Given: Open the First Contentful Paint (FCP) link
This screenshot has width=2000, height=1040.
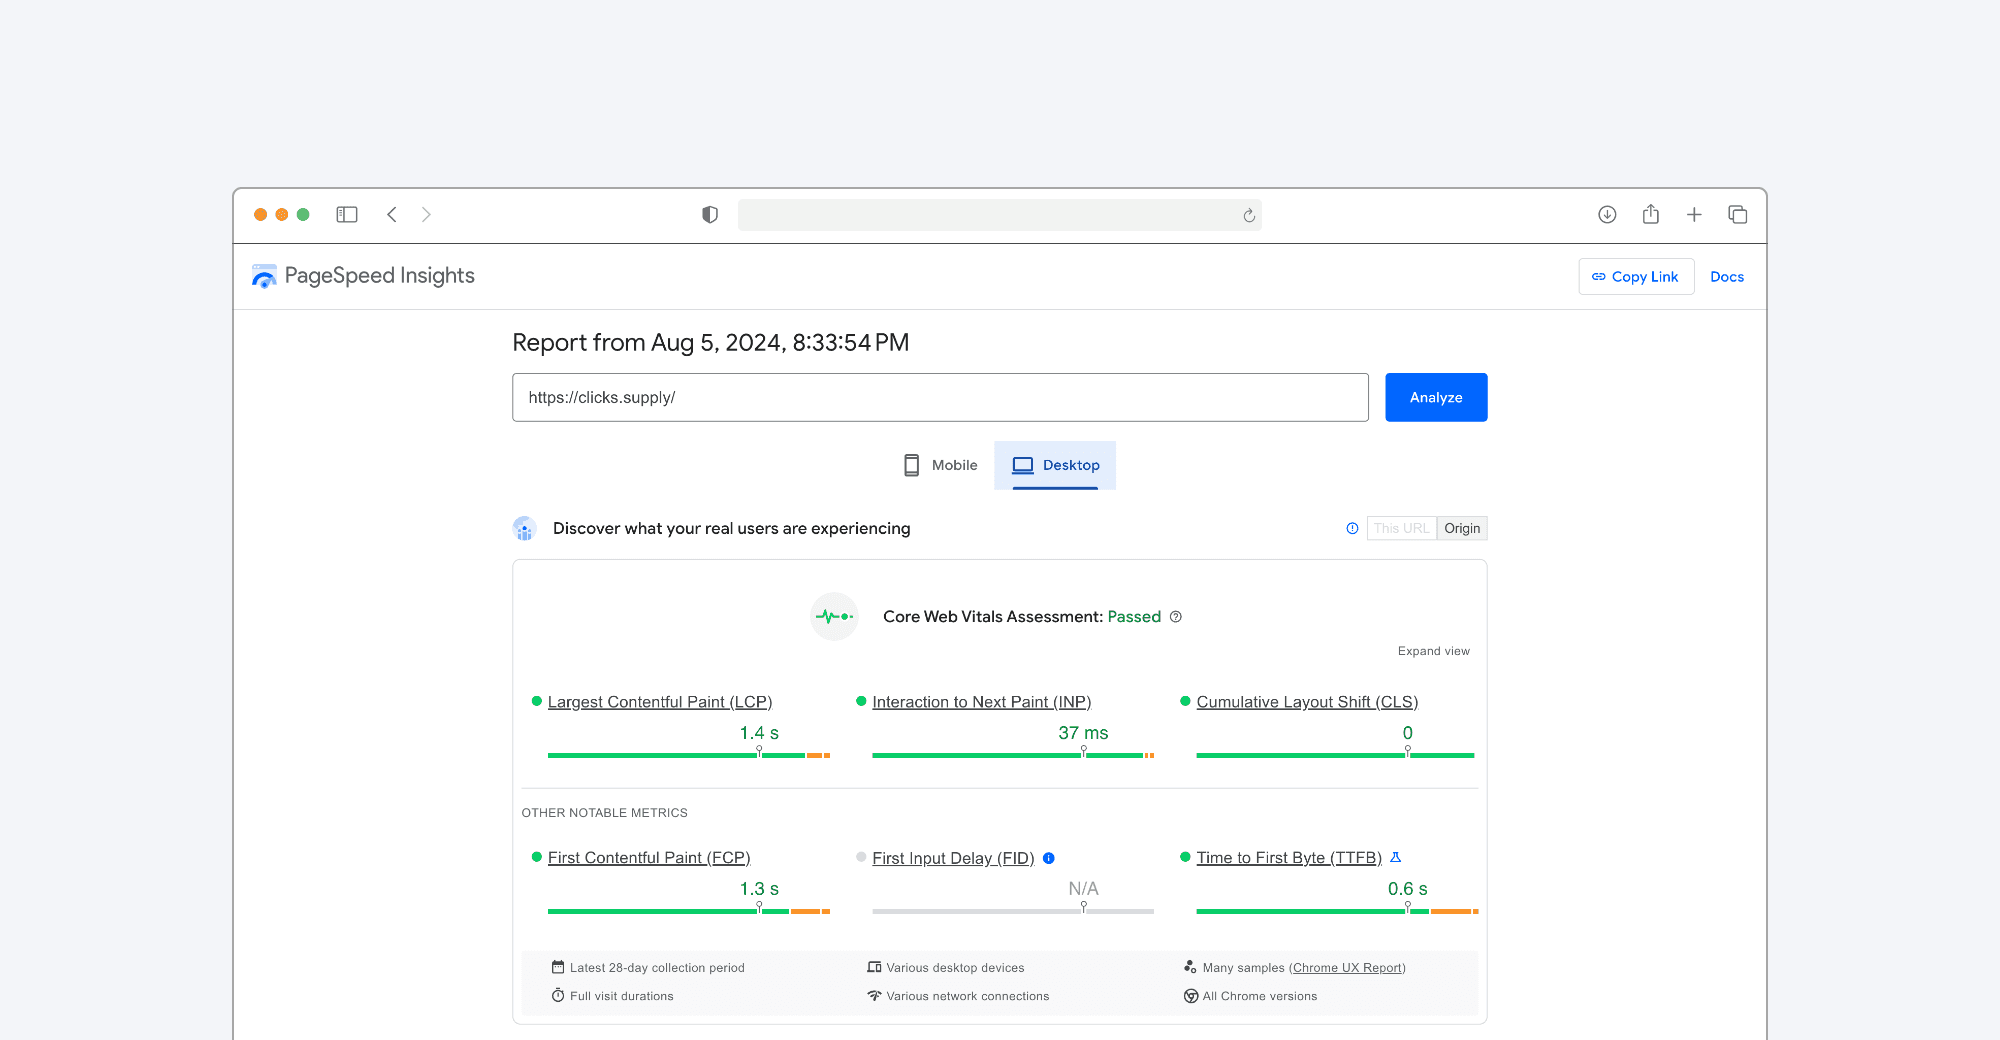Looking at the screenshot, I should (x=649, y=858).
